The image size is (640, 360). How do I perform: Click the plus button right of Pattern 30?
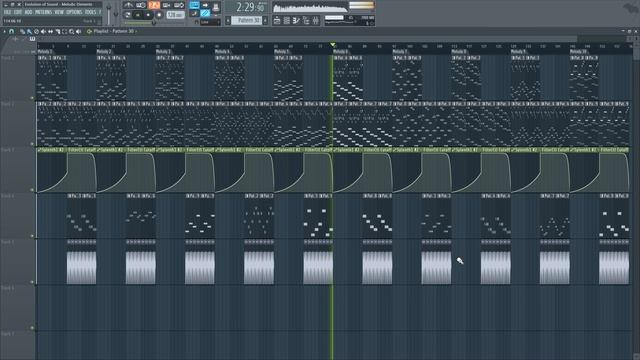tap(265, 20)
